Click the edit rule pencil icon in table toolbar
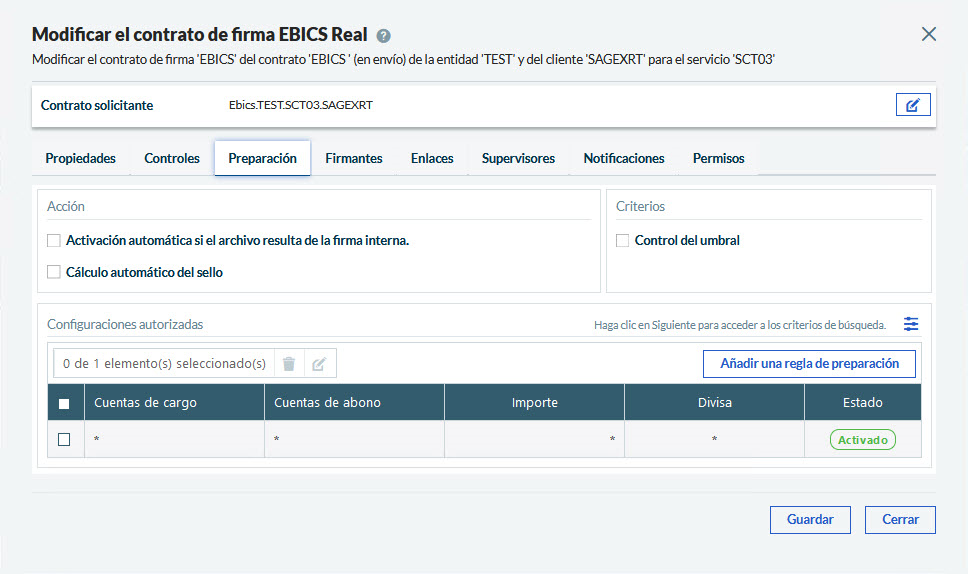 [x=319, y=364]
